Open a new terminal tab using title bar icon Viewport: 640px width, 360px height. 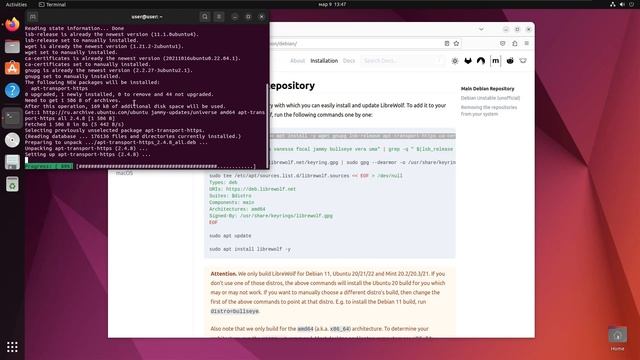click(33, 17)
